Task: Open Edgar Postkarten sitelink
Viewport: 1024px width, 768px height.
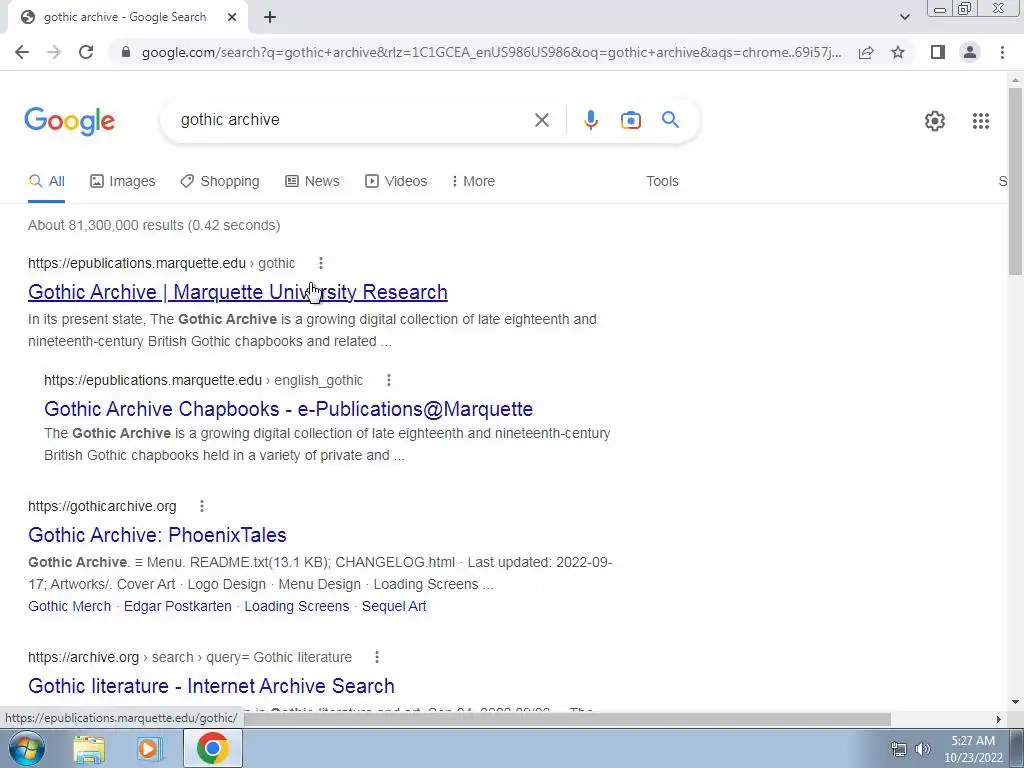Action: [178, 606]
